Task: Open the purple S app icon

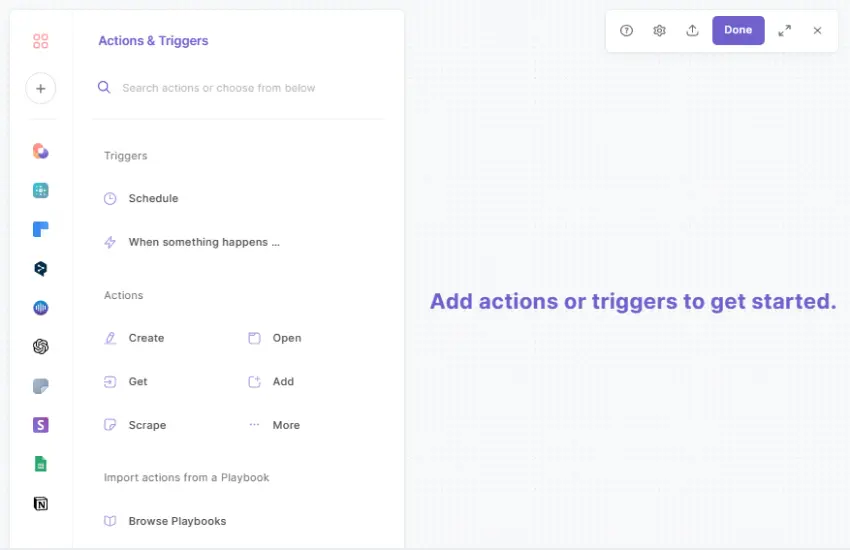Action: point(41,425)
